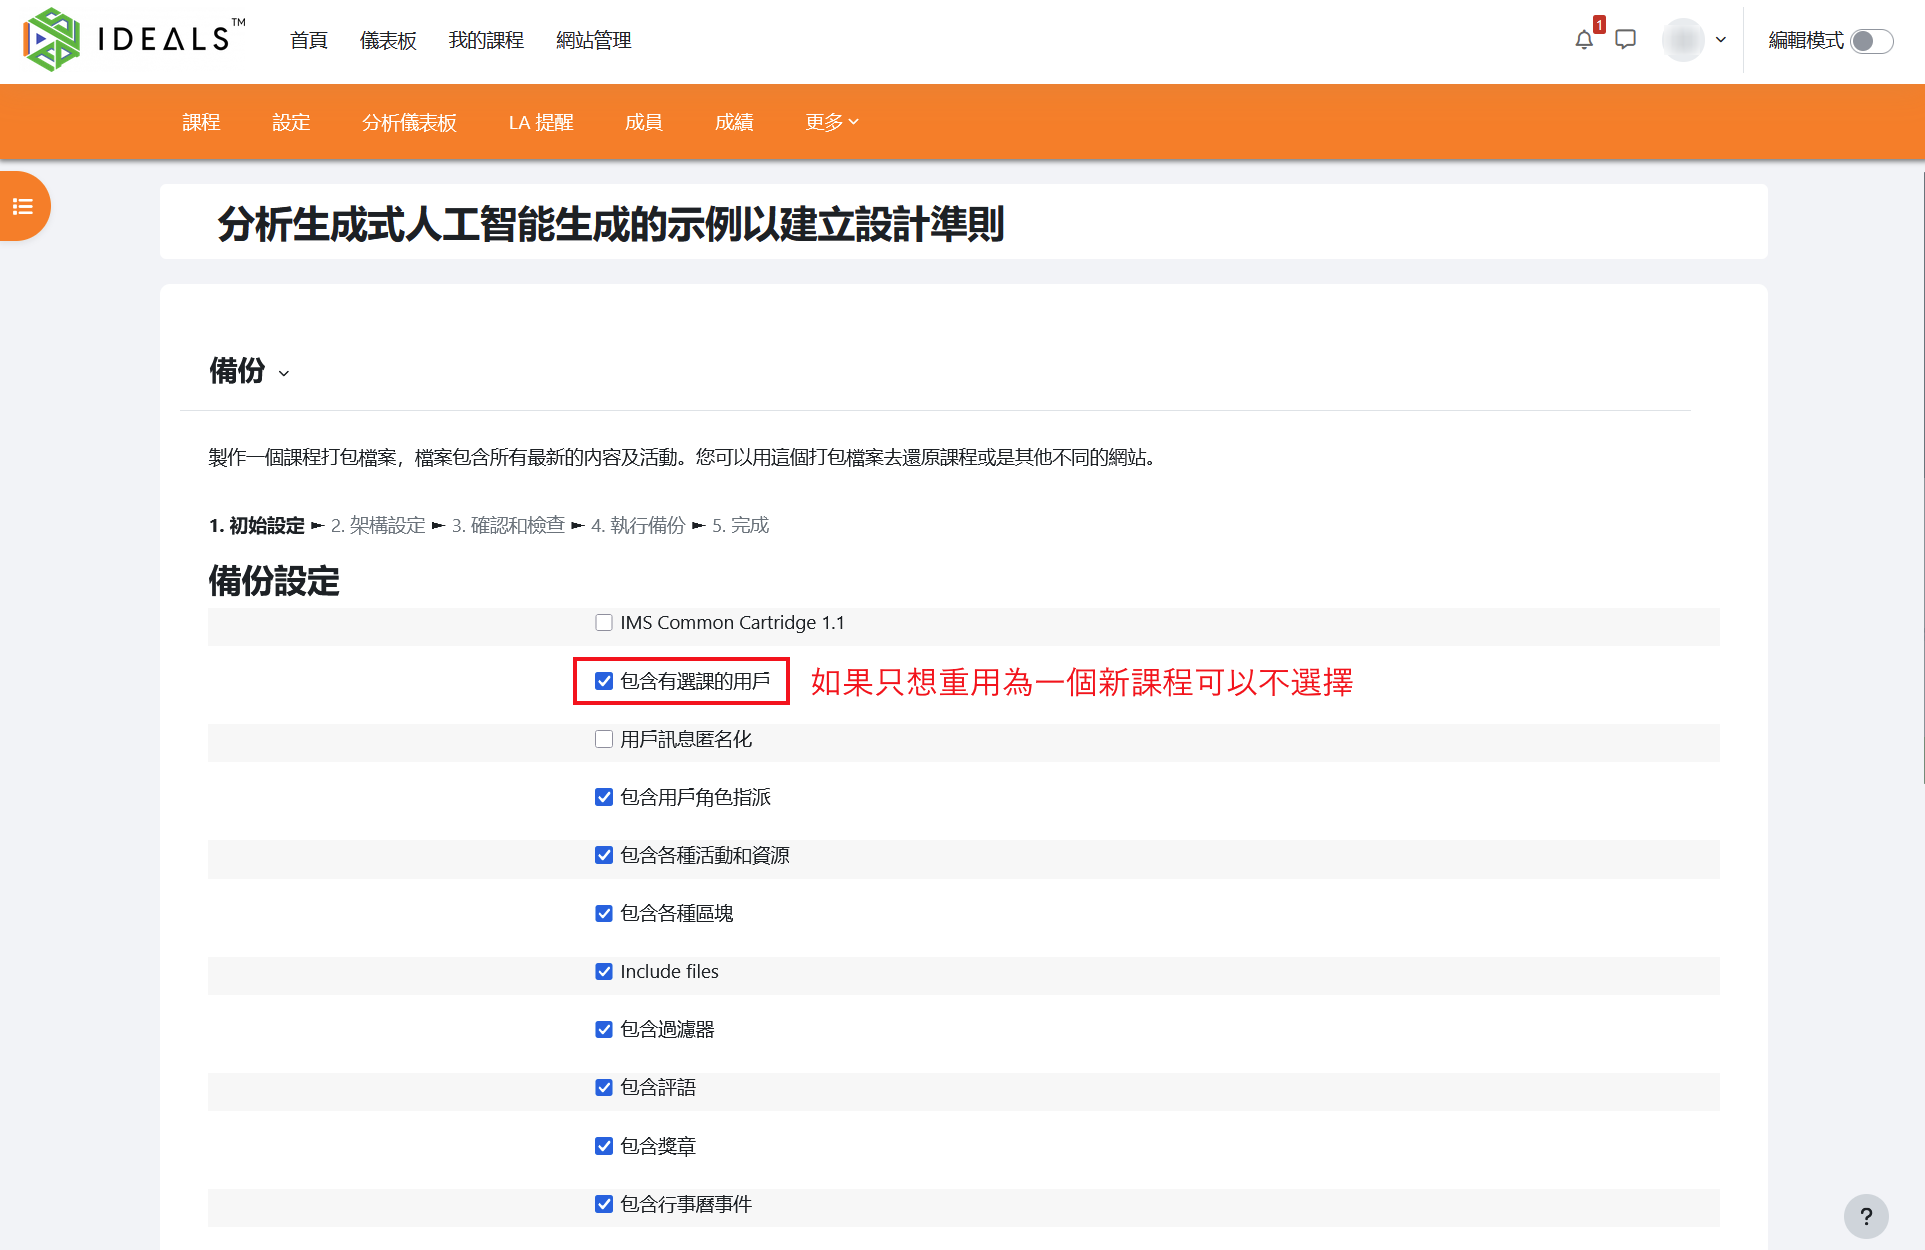
Task: Open the course index drawer icon
Action: click(x=23, y=206)
